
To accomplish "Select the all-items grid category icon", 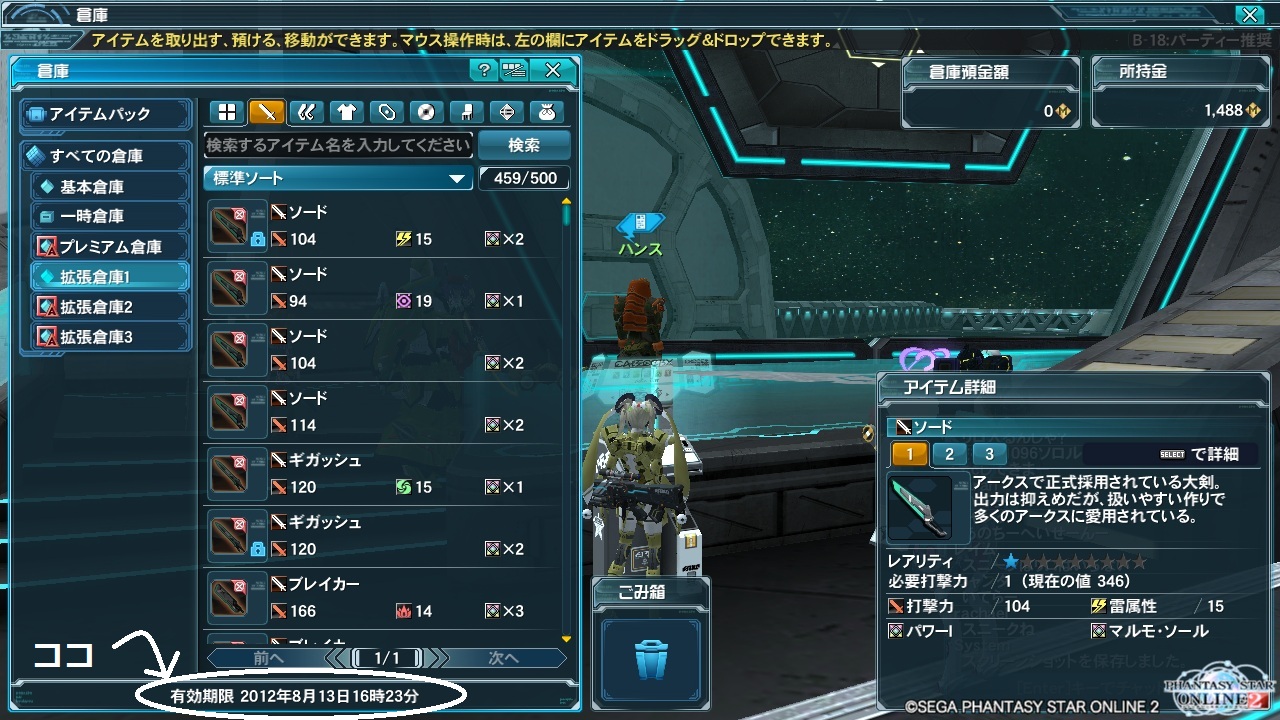I will coord(227,112).
